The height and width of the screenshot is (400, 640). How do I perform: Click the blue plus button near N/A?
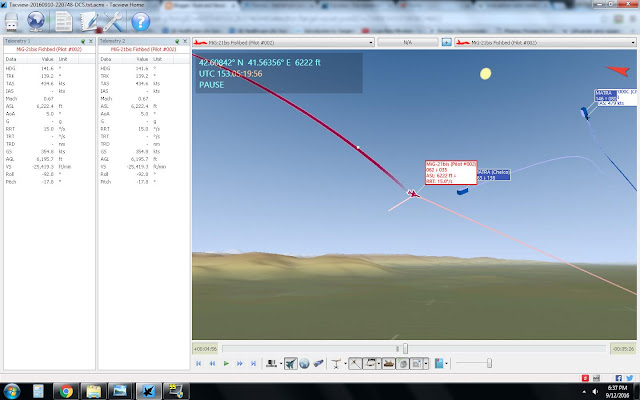coord(447,42)
